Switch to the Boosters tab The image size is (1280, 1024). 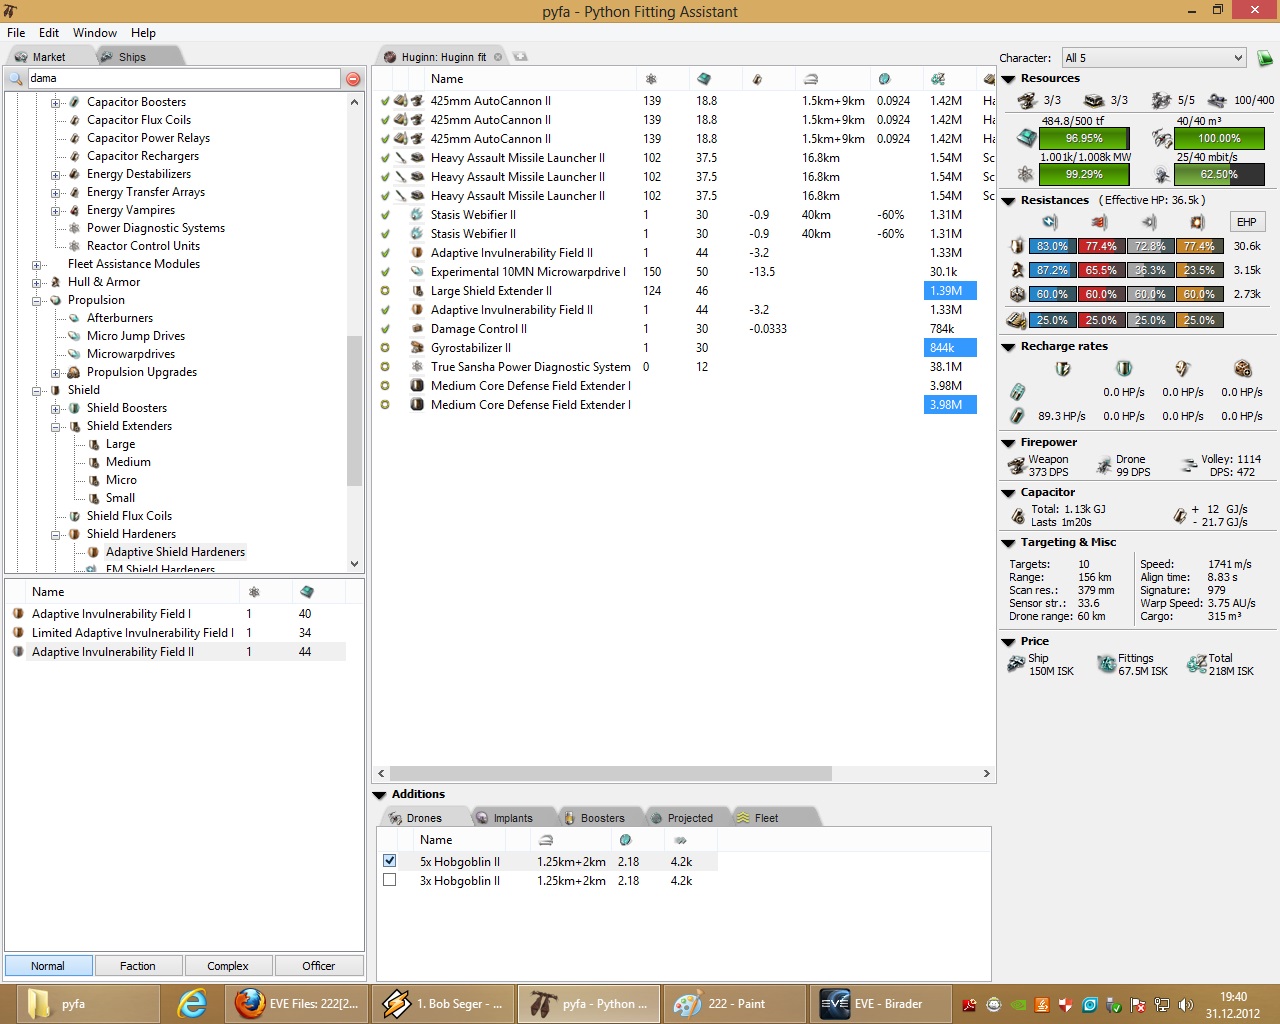(602, 818)
